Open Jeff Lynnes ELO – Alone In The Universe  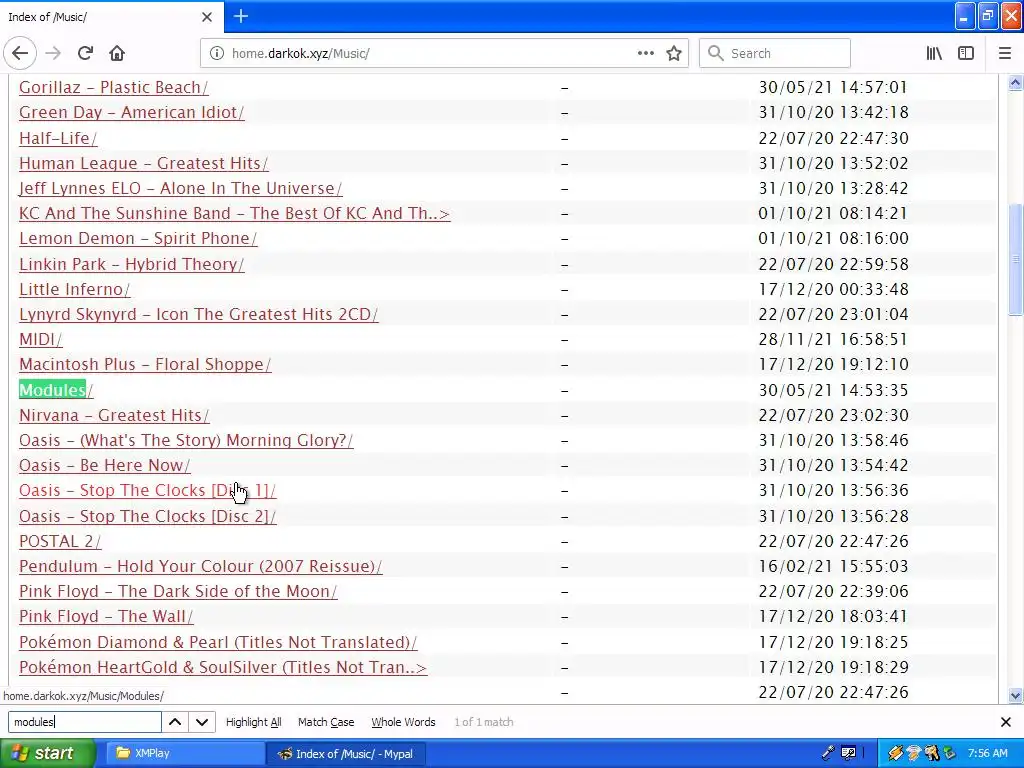(x=181, y=188)
